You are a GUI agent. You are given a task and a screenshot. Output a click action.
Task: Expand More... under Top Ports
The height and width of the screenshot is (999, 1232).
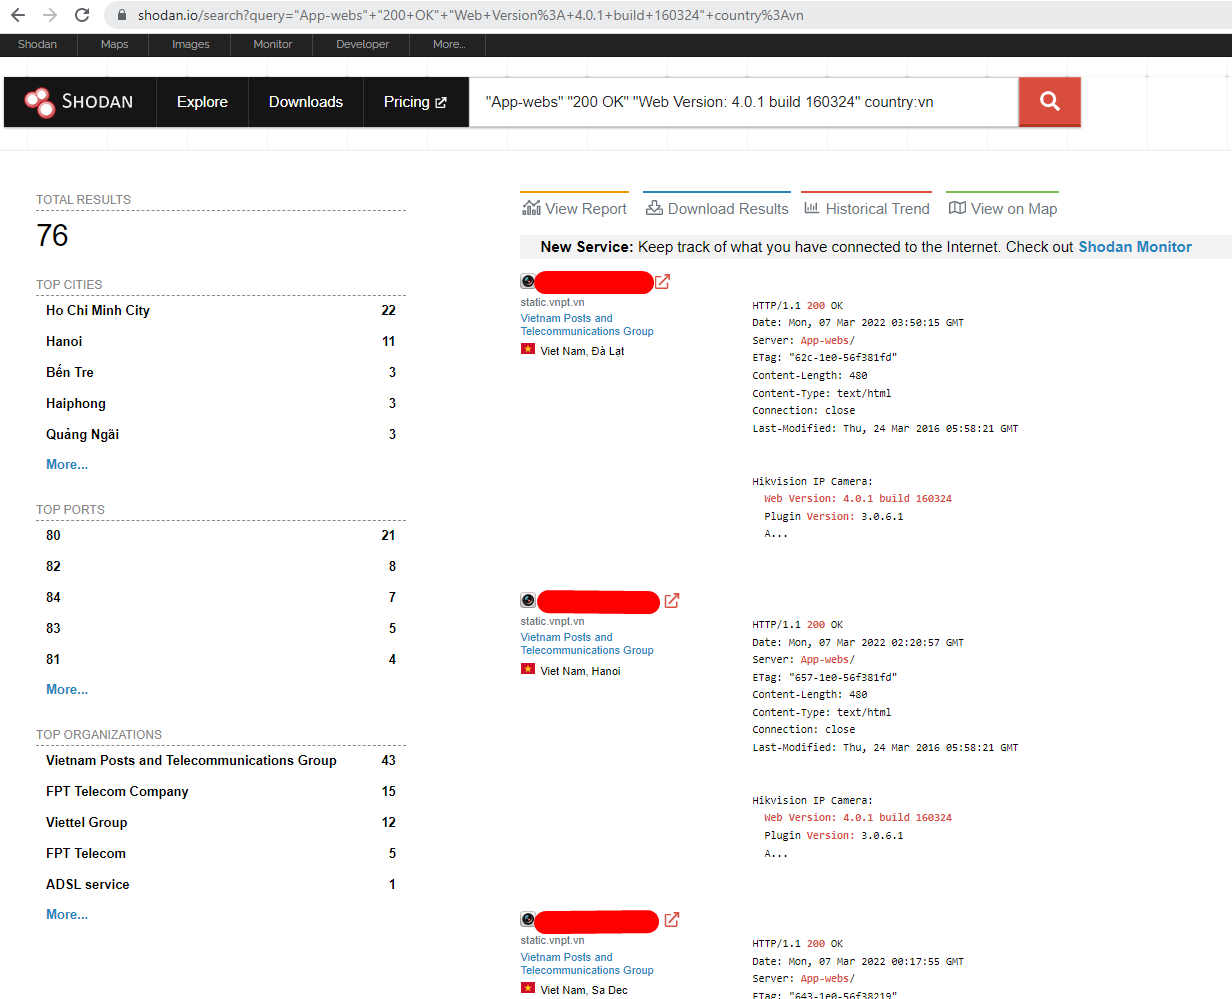click(x=67, y=689)
